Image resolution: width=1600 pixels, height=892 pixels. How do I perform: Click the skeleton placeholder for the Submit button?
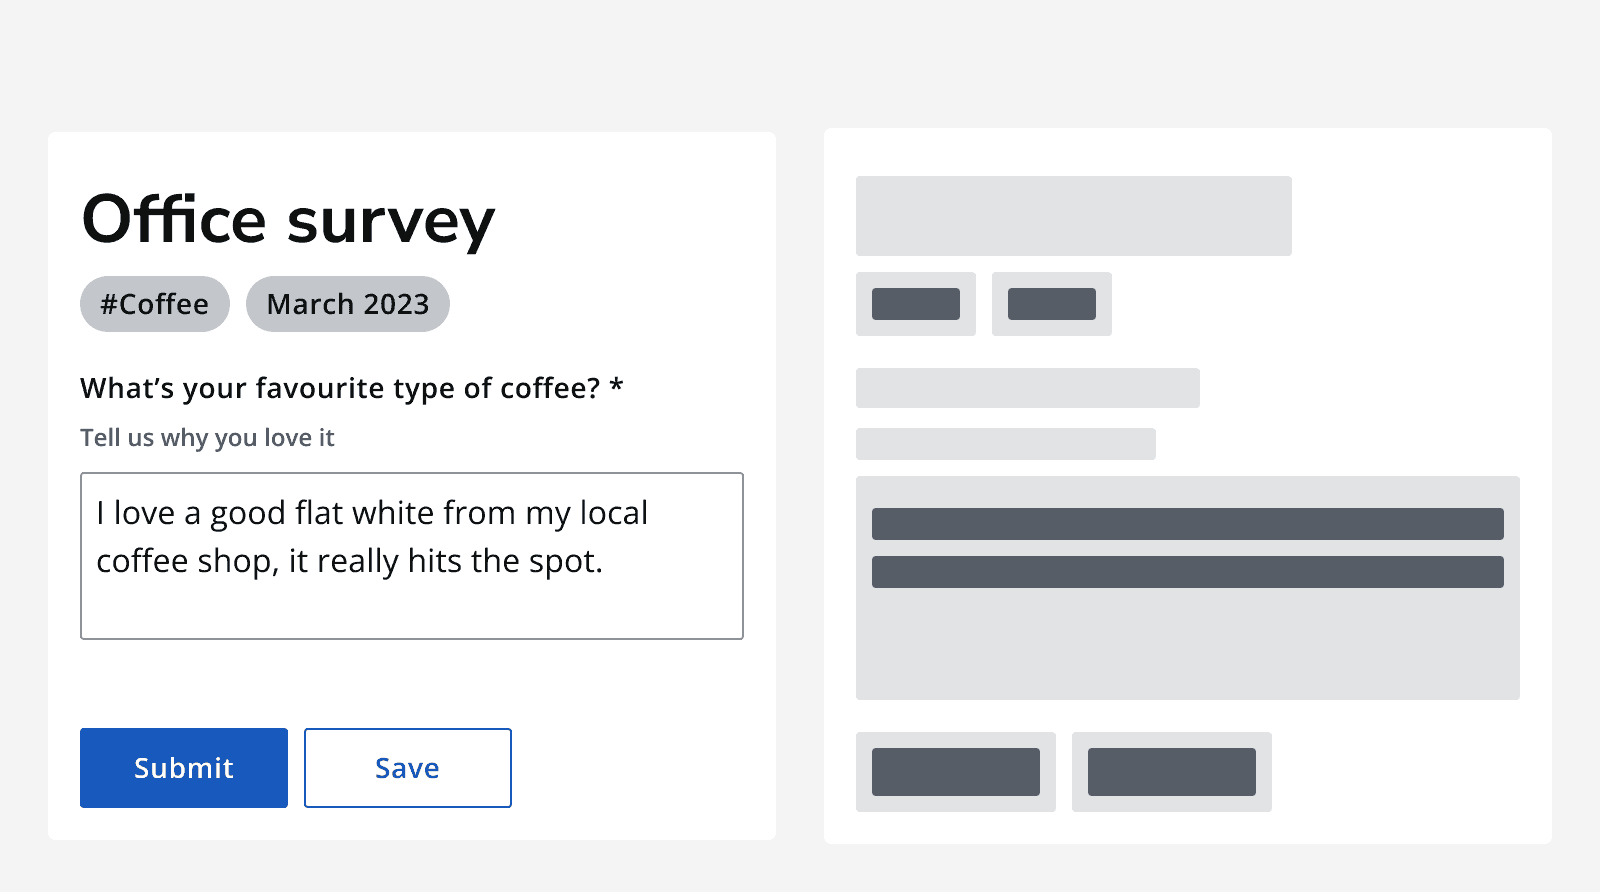click(956, 772)
